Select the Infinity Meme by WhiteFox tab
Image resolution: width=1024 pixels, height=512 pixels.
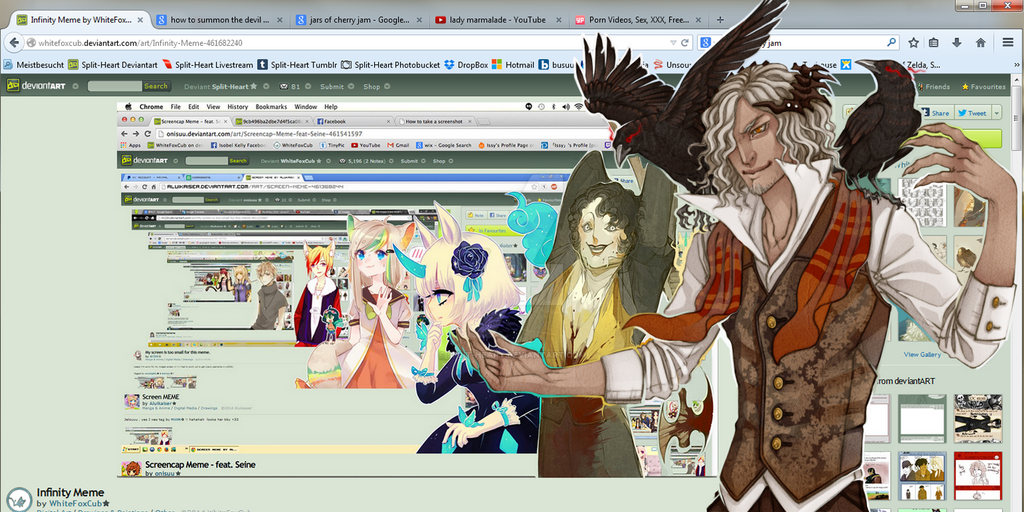[x=80, y=20]
